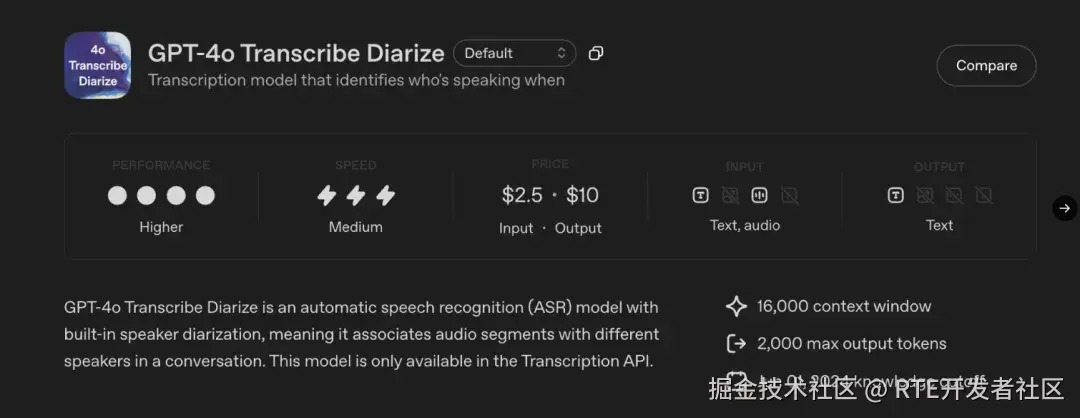Click the disabled image icon under Input
This screenshot has width=1080, height=418.
point(730,196)
